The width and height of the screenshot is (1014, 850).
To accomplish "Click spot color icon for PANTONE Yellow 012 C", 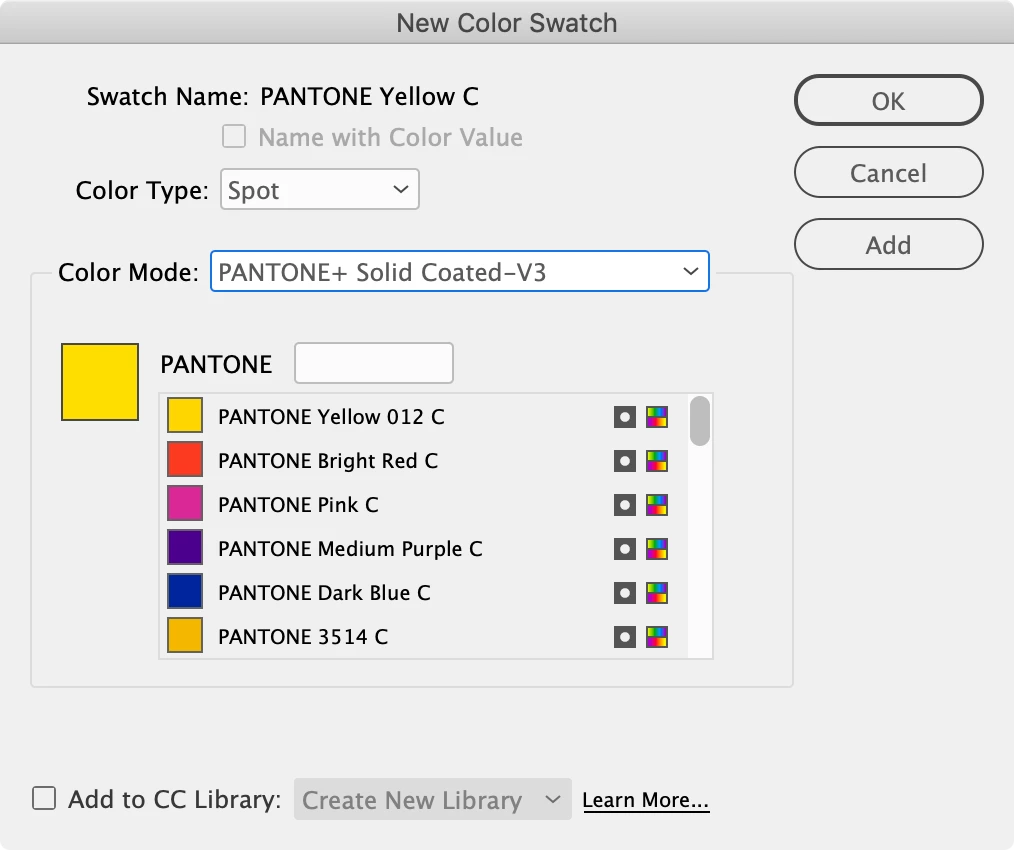I will (x=625, y=417).
